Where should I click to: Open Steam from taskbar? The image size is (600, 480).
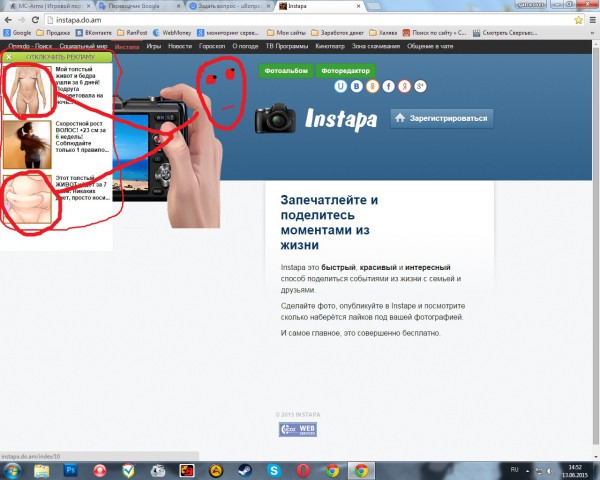[x=245, y=471]
